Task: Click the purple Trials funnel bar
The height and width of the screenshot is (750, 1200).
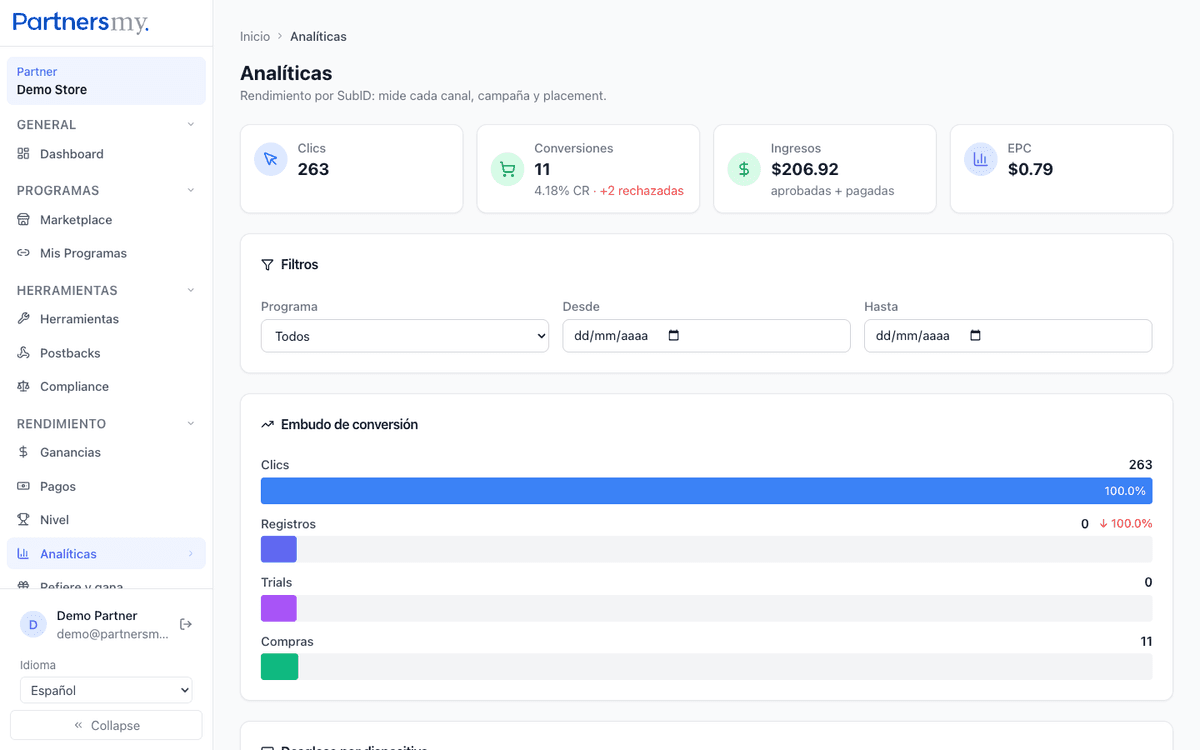Action: tap(279, 608)
